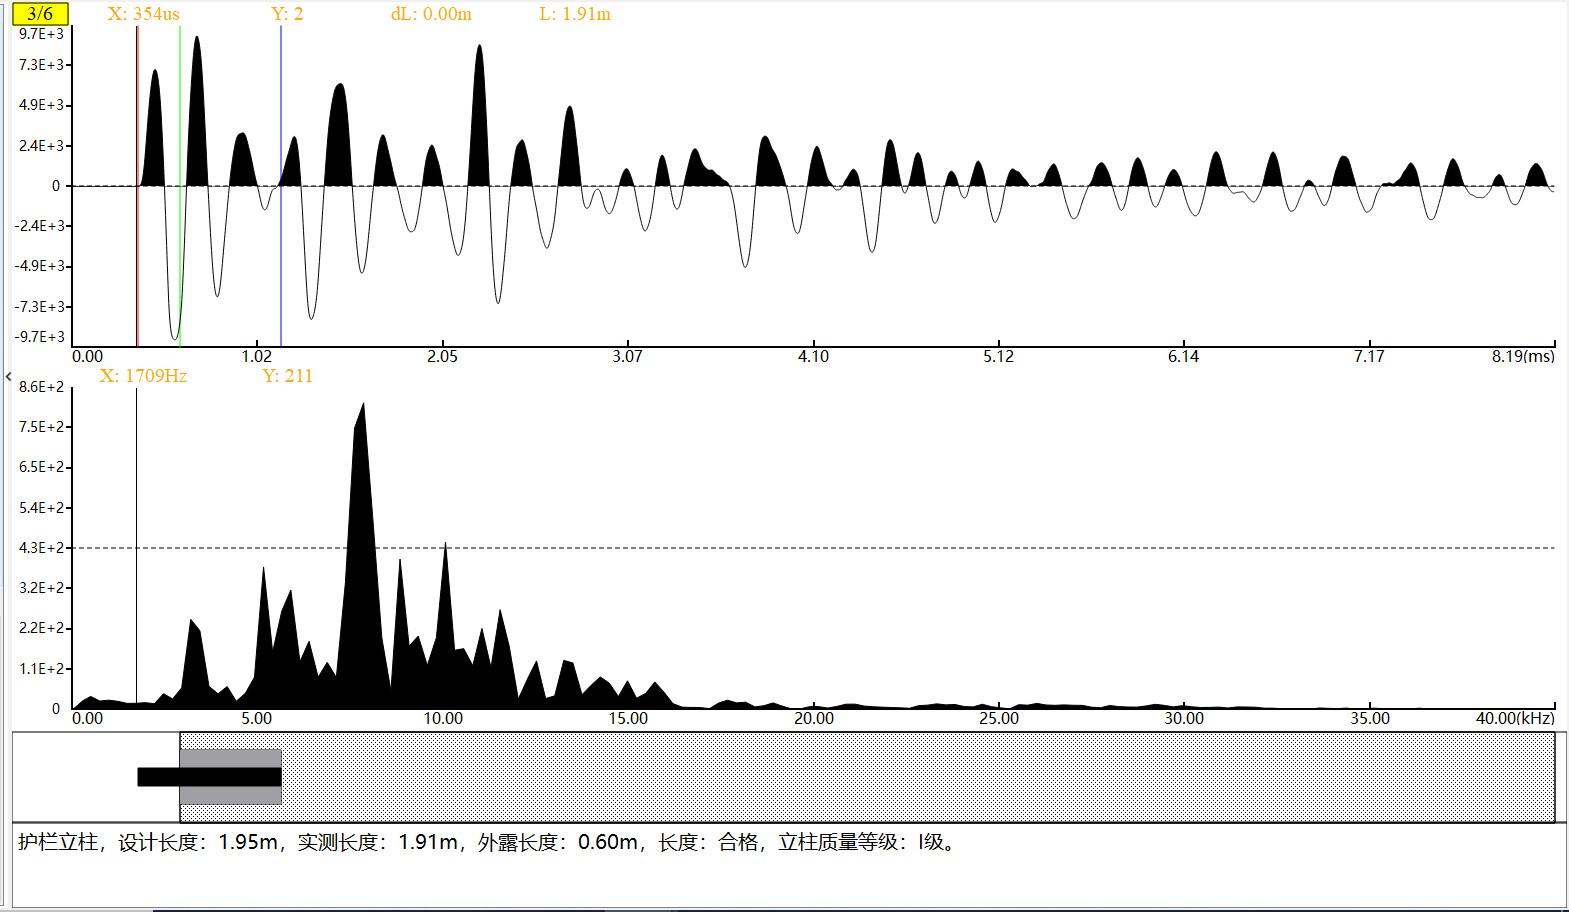Viewport: 1569px width, 912px height.
Task: Expand the left panel collapse arrow
Action: (x=8, y=377)
